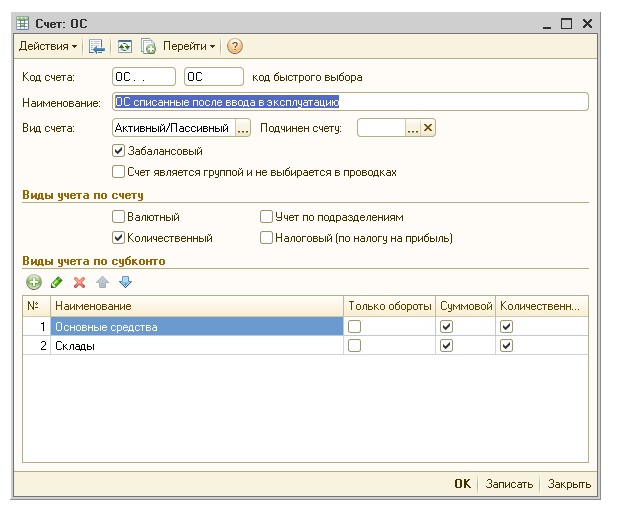Open the Вид счета selection button
The image size is (619, 514).
click(243, 128)
